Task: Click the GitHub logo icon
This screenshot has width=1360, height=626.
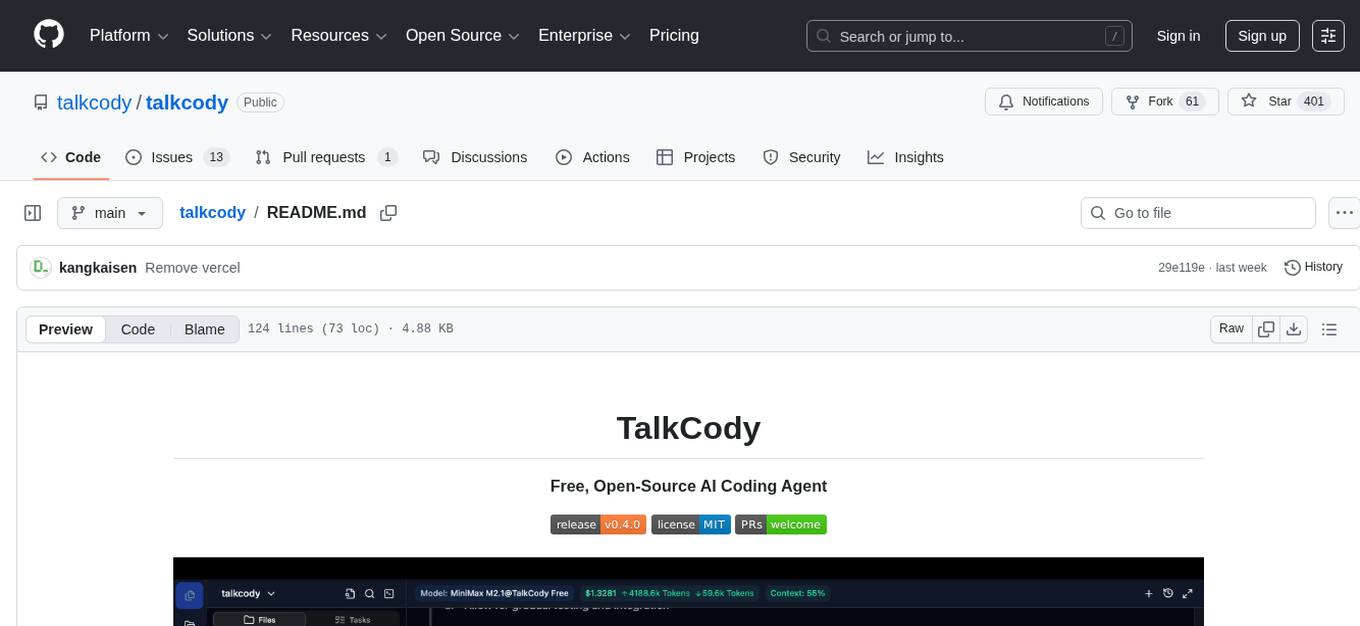Action: coord(48,35)
